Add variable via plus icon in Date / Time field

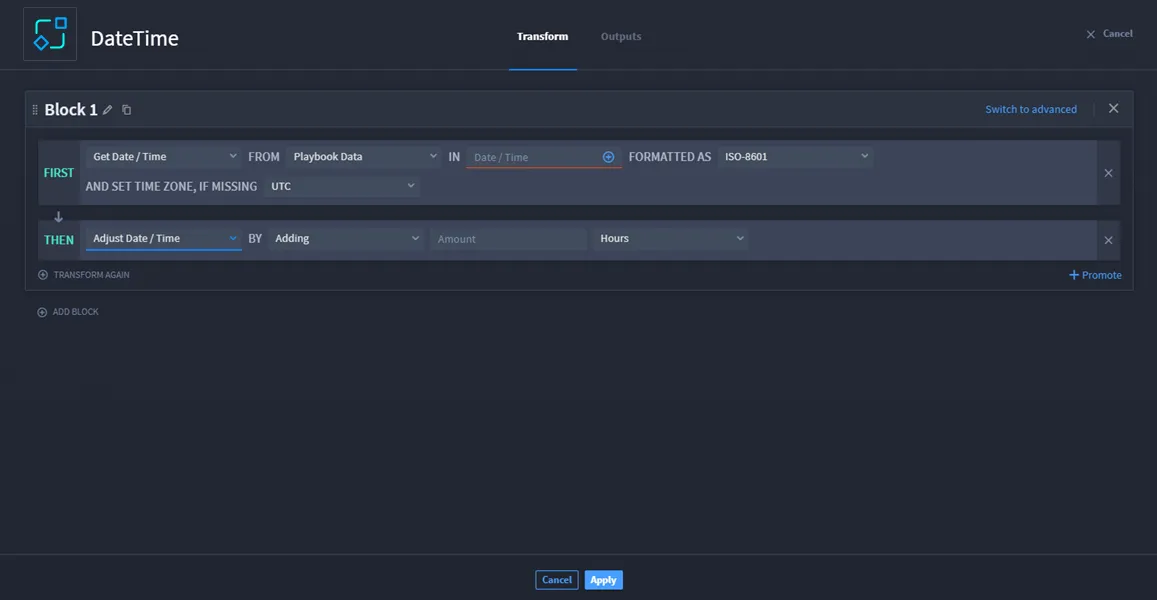tap(608, 157)
